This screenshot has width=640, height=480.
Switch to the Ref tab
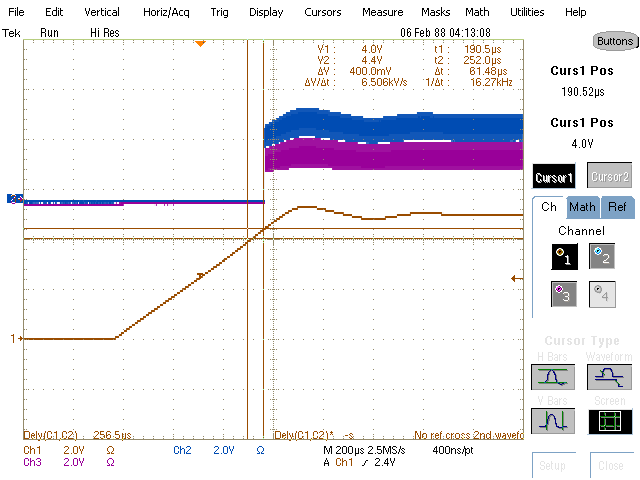617,207
